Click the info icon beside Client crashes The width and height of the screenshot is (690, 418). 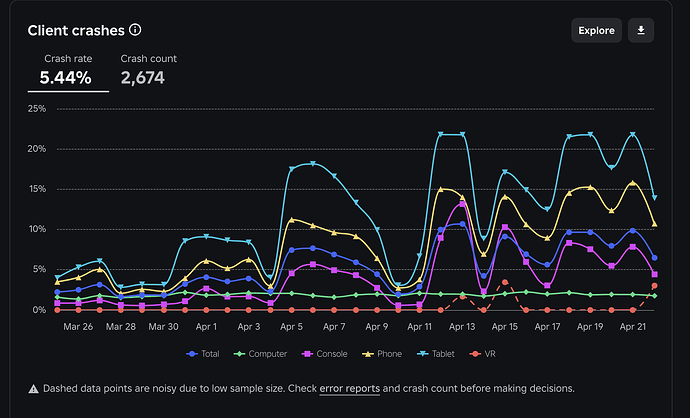click(135, 30)
